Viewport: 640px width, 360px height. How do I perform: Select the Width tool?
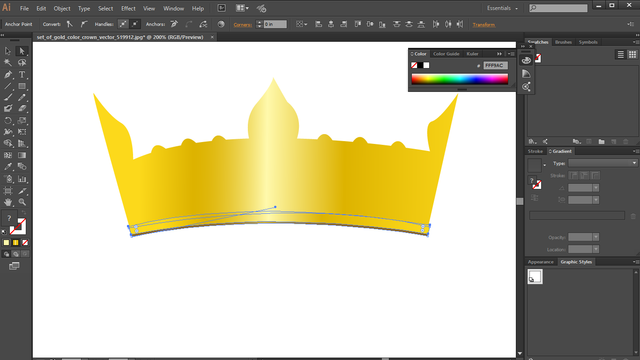pyautogui.click(x=8, y=132)
